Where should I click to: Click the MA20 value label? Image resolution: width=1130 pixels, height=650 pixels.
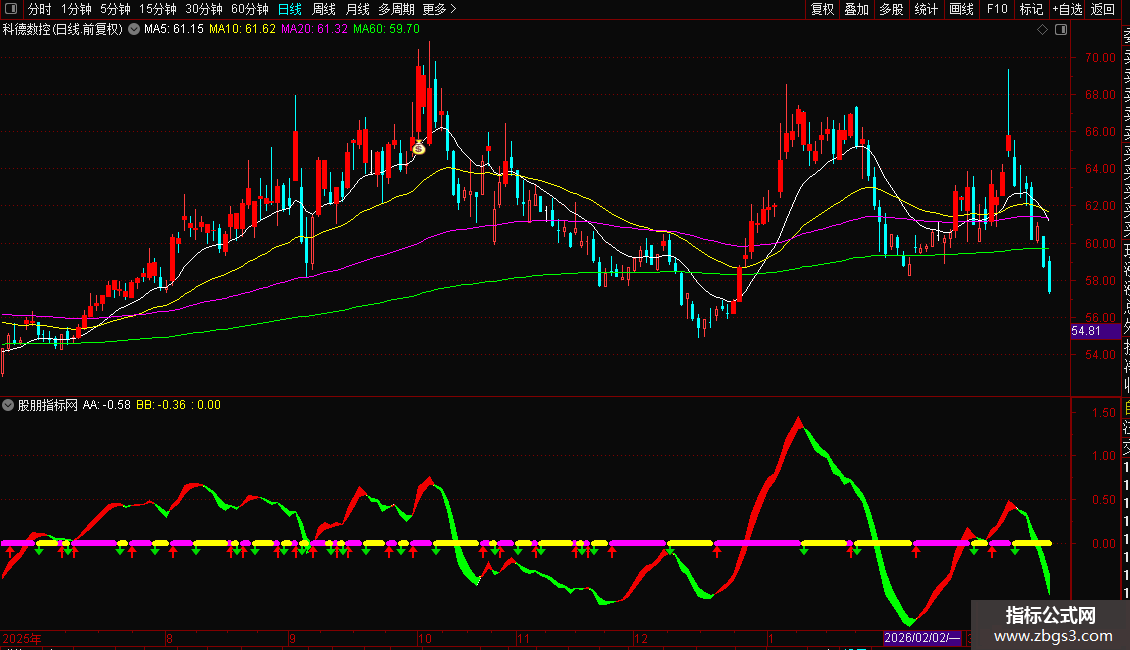pyautogui.click(x=314, y=29)
